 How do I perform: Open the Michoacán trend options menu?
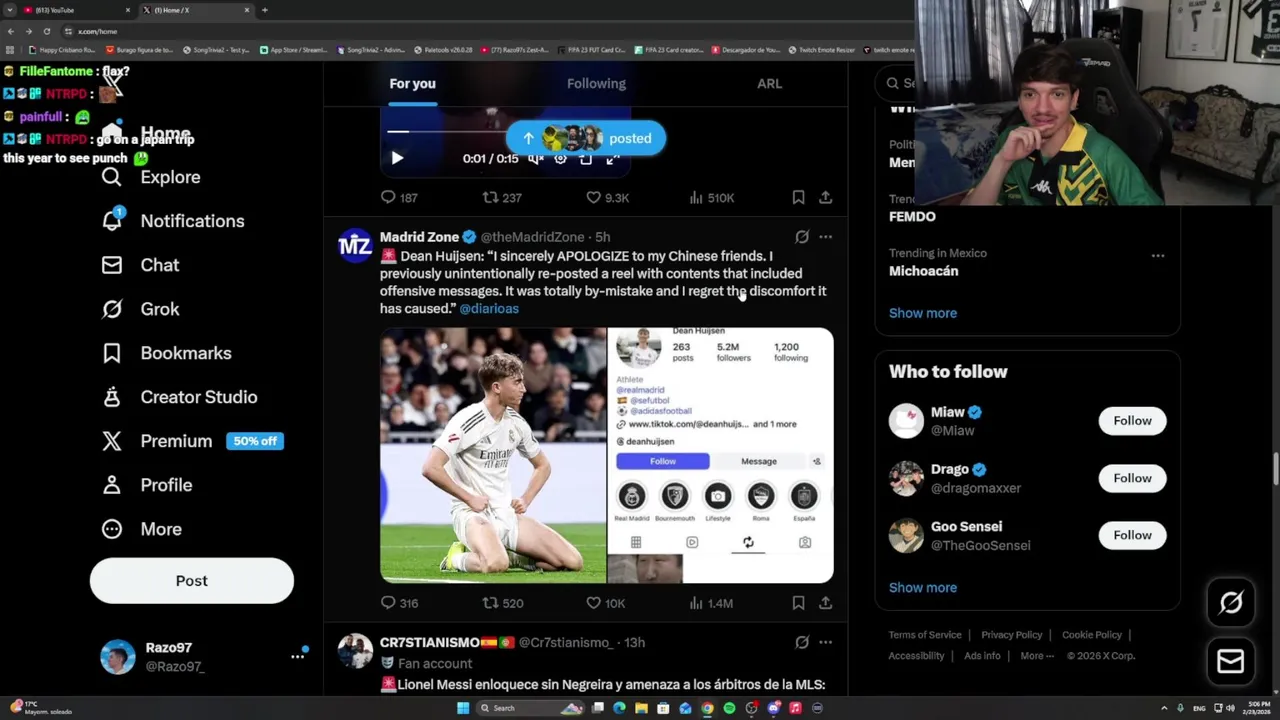1158,255
